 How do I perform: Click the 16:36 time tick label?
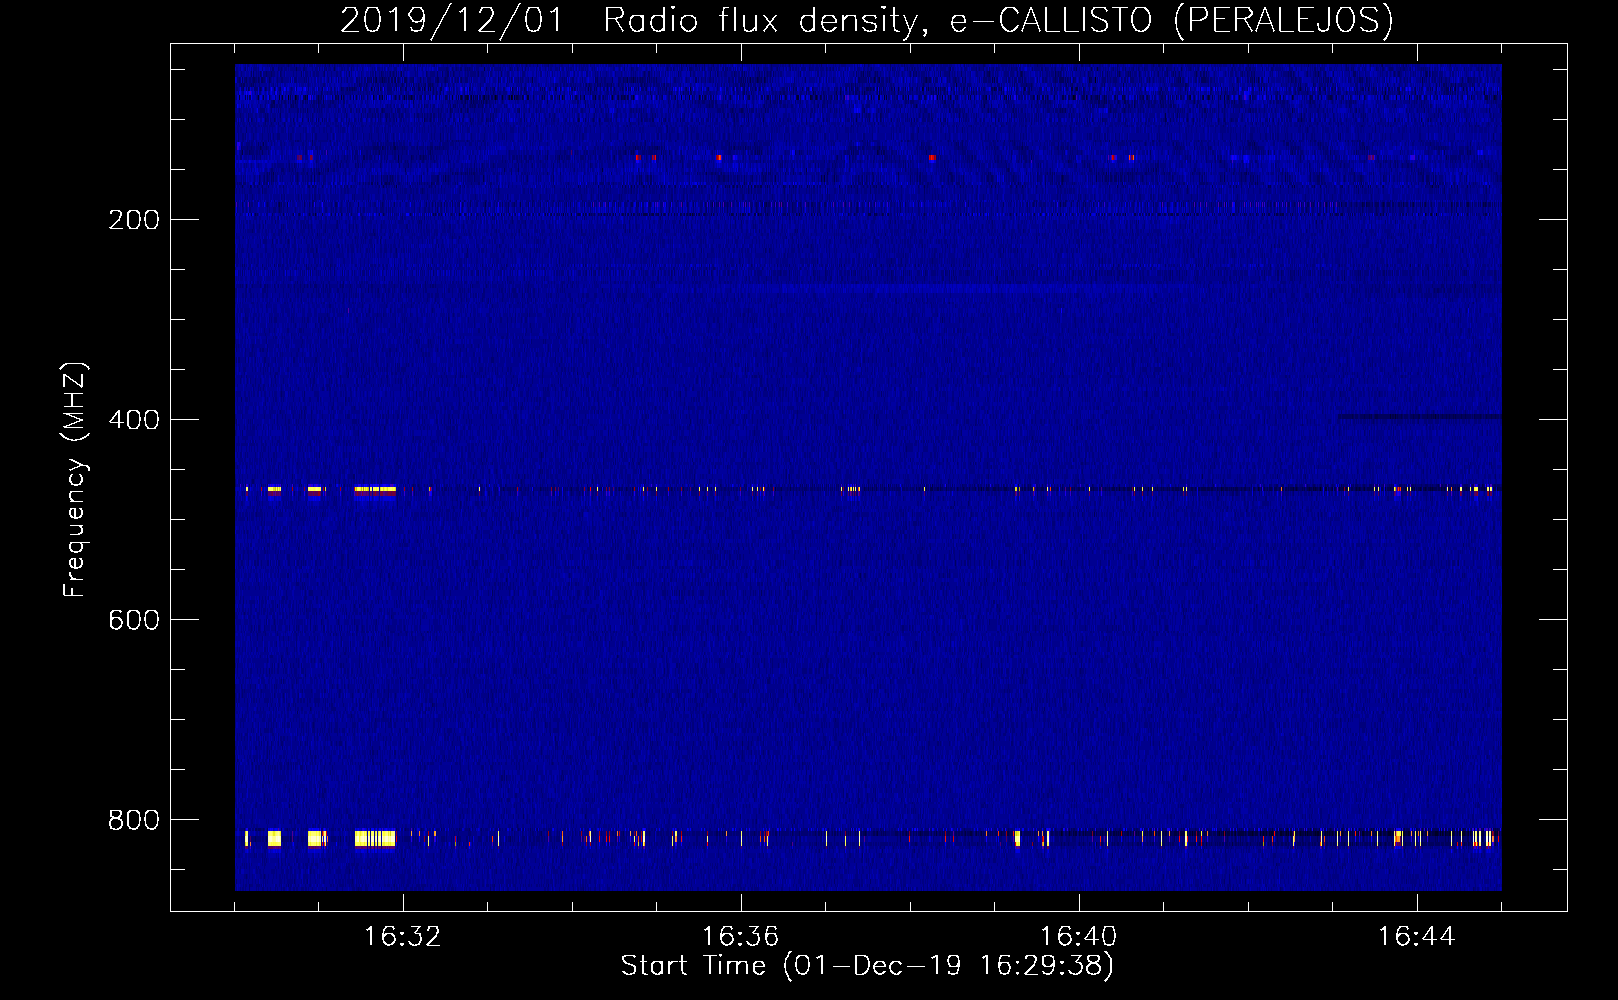tap(740, 937)
